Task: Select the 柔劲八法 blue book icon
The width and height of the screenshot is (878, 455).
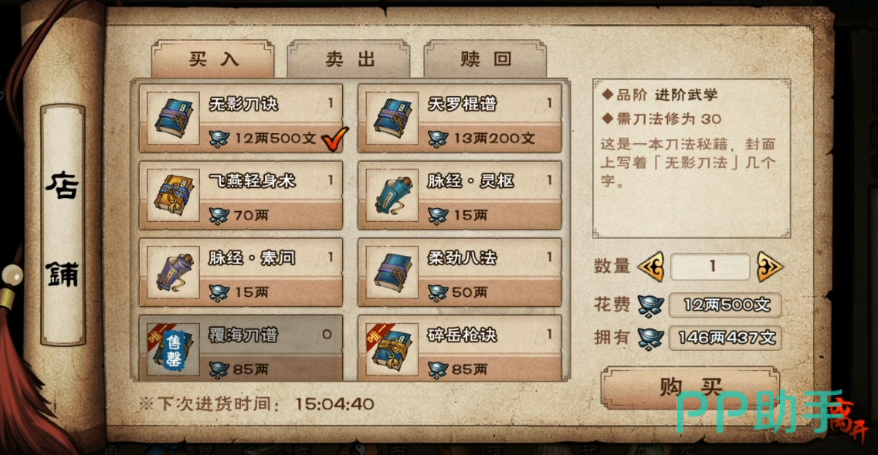Action: [393, 273]
